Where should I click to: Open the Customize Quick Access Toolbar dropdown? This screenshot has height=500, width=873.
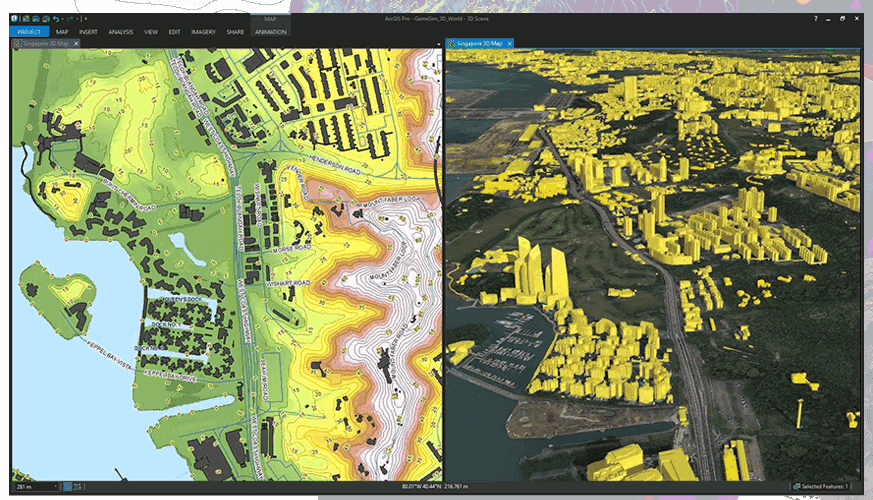[x=86, y=18]
